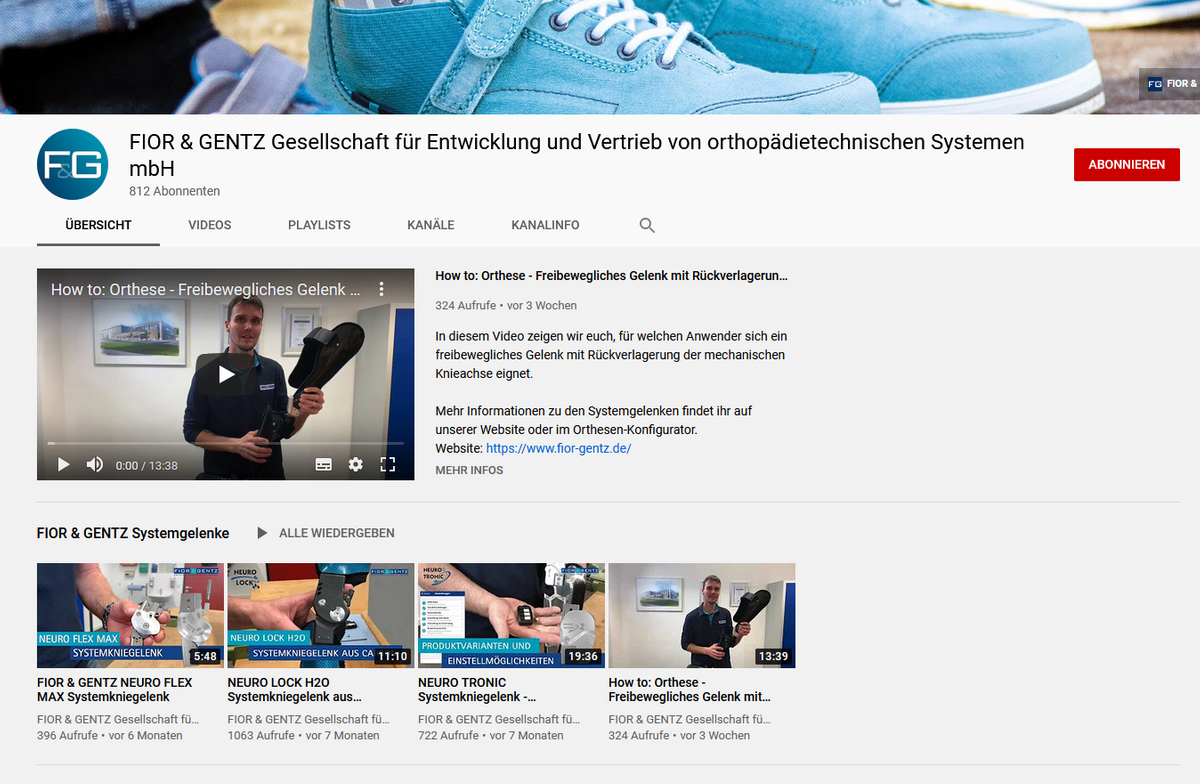Open the 13:39 How to Orthese thumbnail
The image size is (1200, 784).
point(702,615)
